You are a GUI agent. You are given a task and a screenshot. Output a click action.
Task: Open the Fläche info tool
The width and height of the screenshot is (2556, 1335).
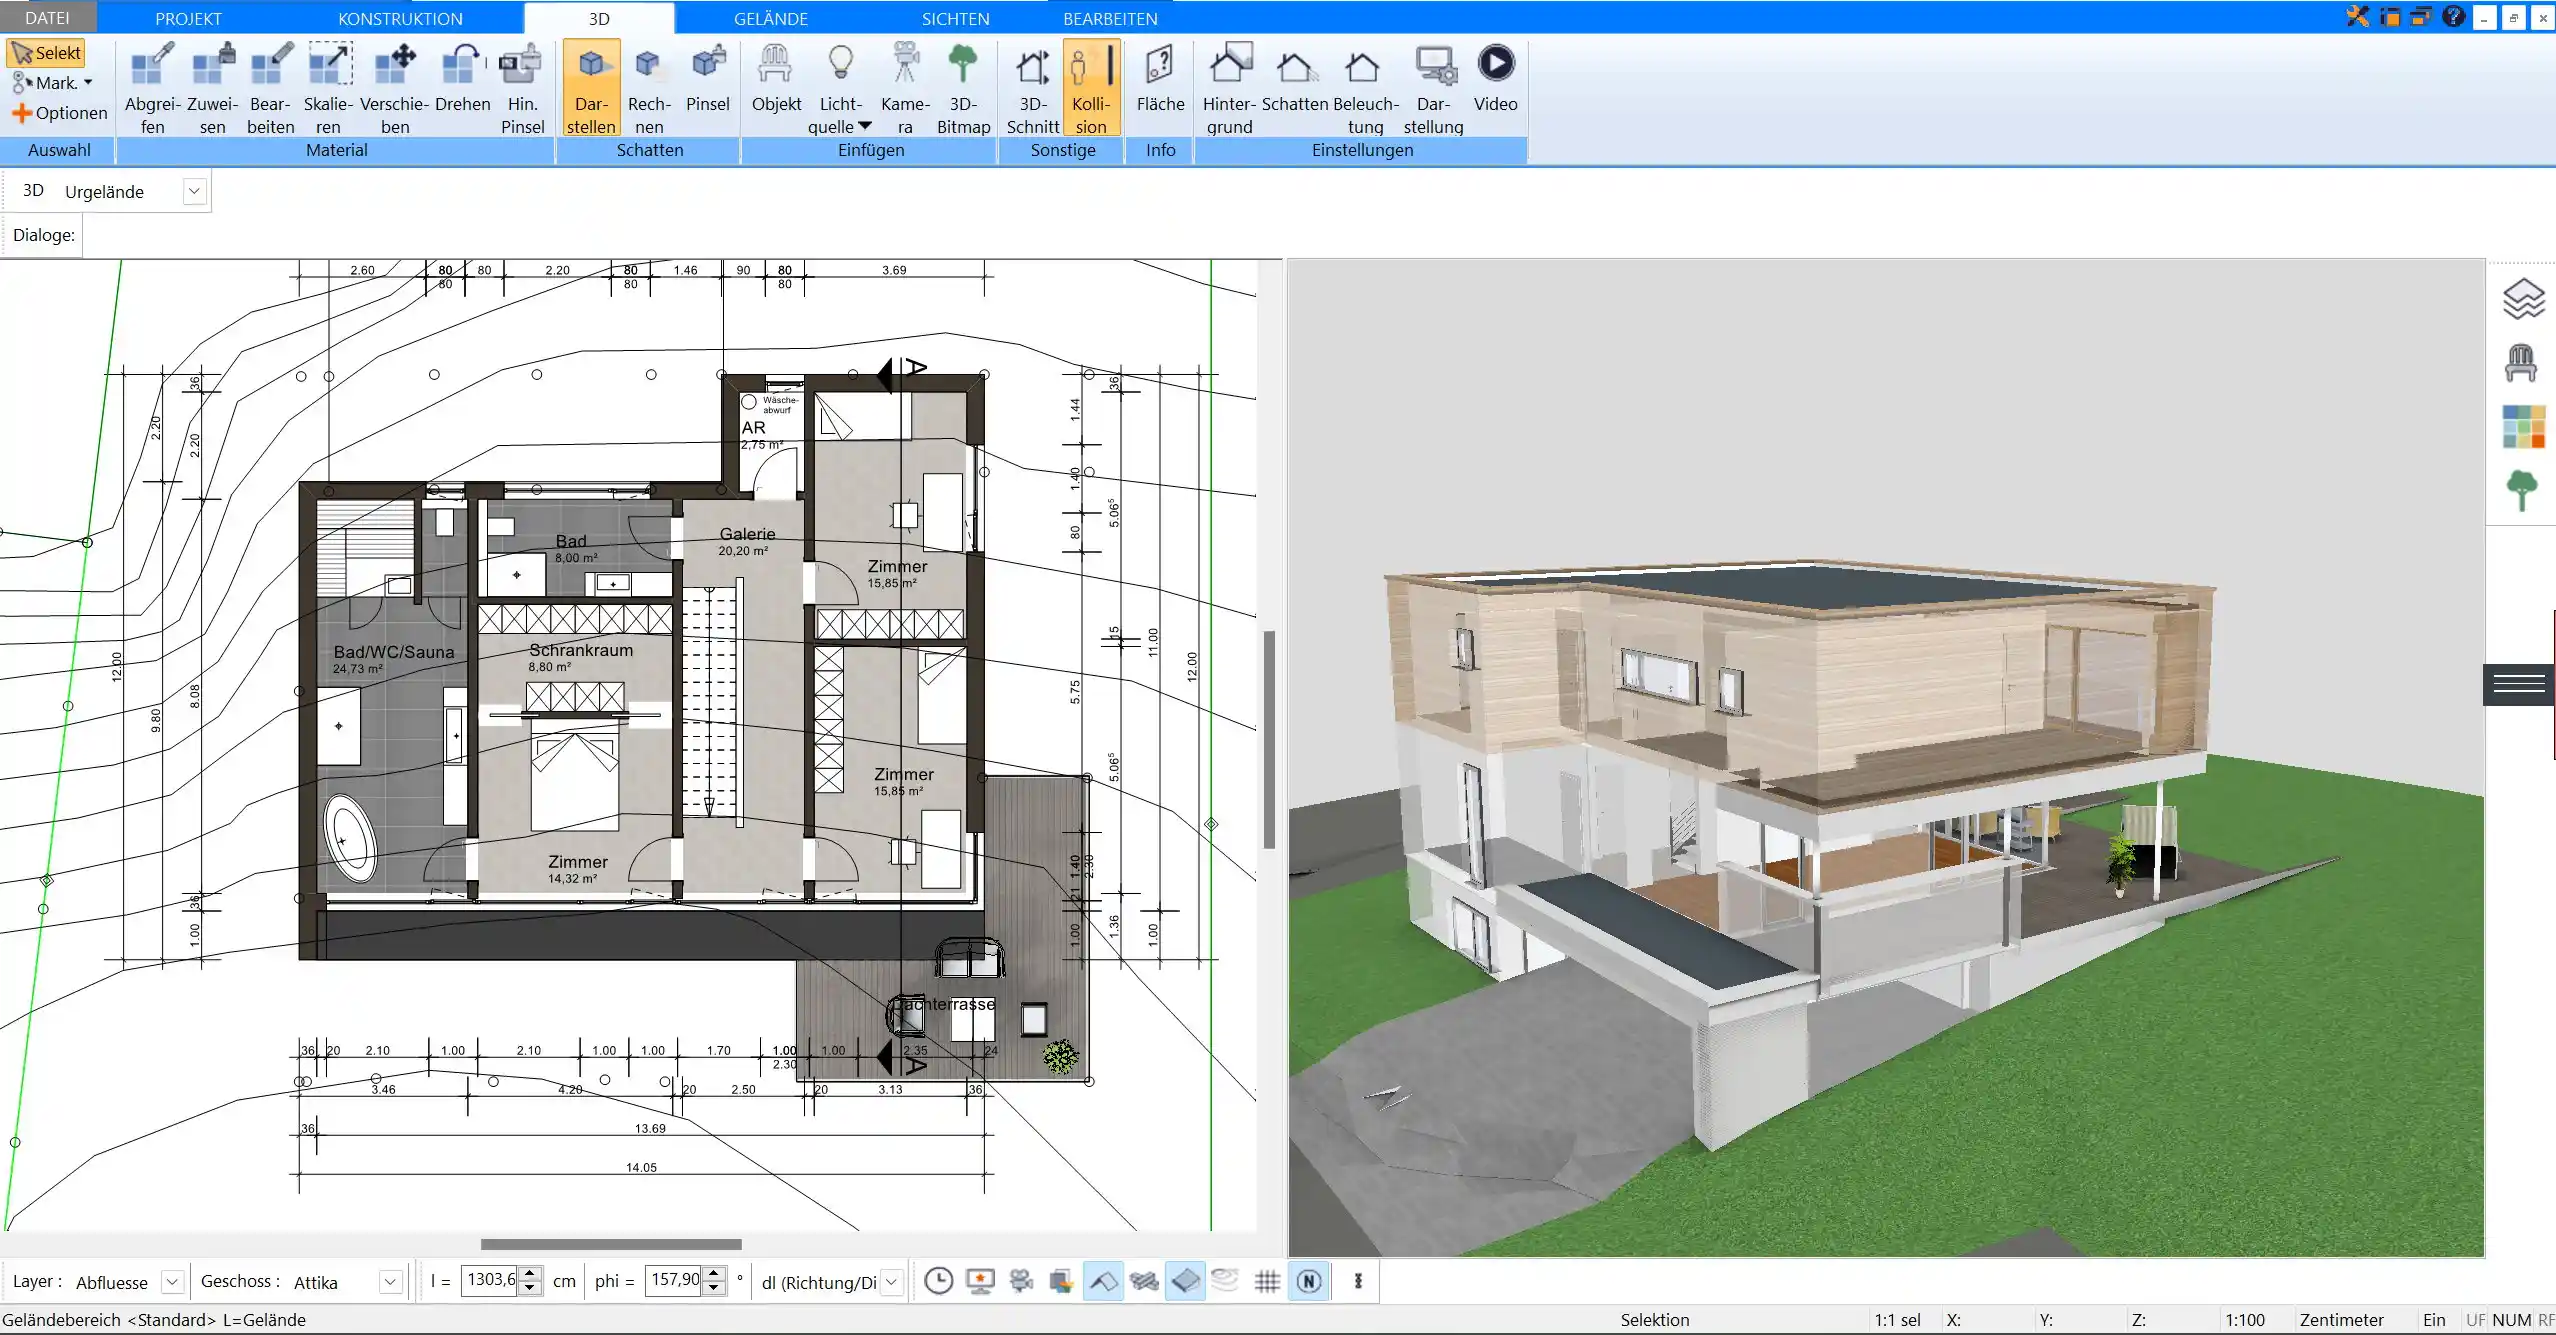pos(1160,77)
